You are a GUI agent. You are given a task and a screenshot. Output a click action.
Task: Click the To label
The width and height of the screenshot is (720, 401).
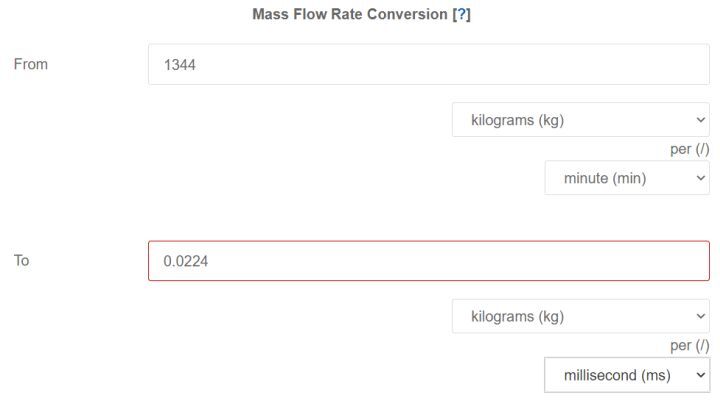tap(22, 260)
